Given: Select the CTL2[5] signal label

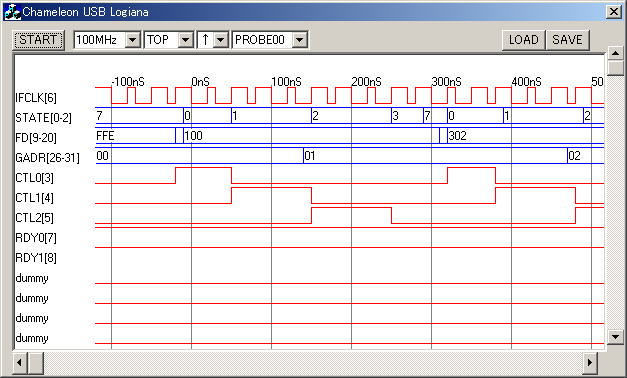Looking at the screenshot, I should point(34,218).
